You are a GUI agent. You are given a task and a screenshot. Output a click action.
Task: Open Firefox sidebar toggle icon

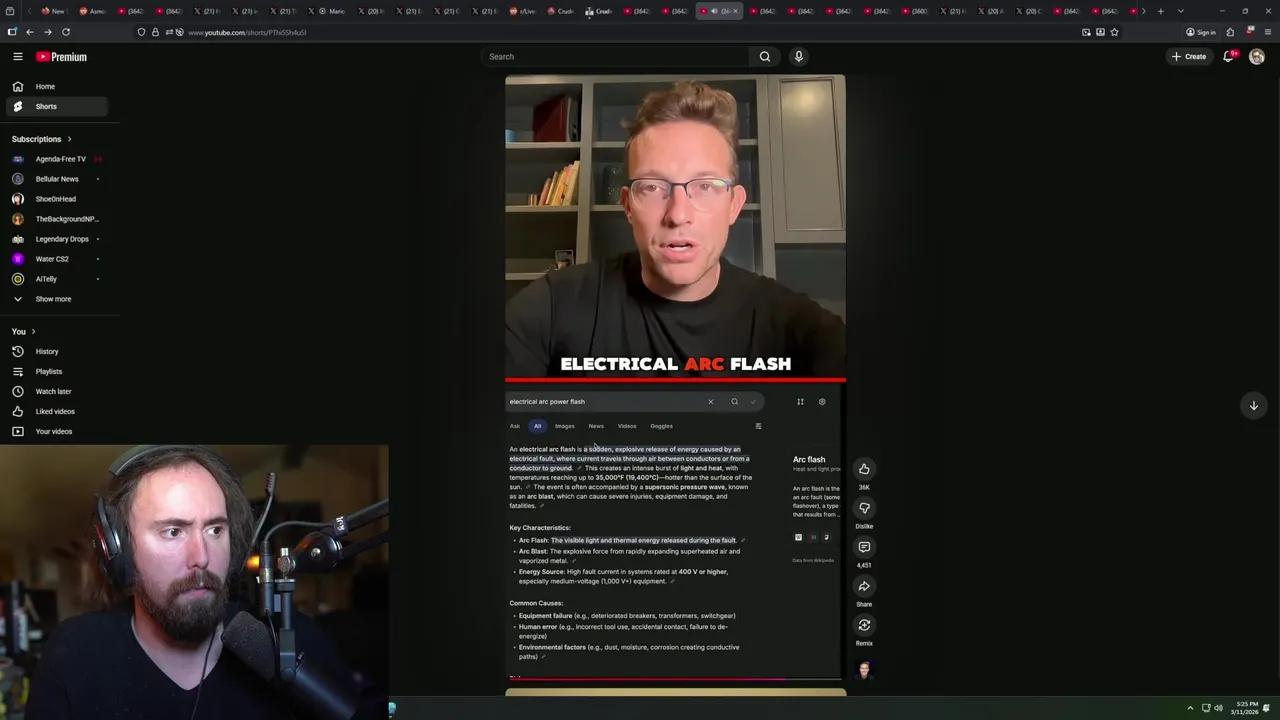pyautogui.click(x=11, y=32)
